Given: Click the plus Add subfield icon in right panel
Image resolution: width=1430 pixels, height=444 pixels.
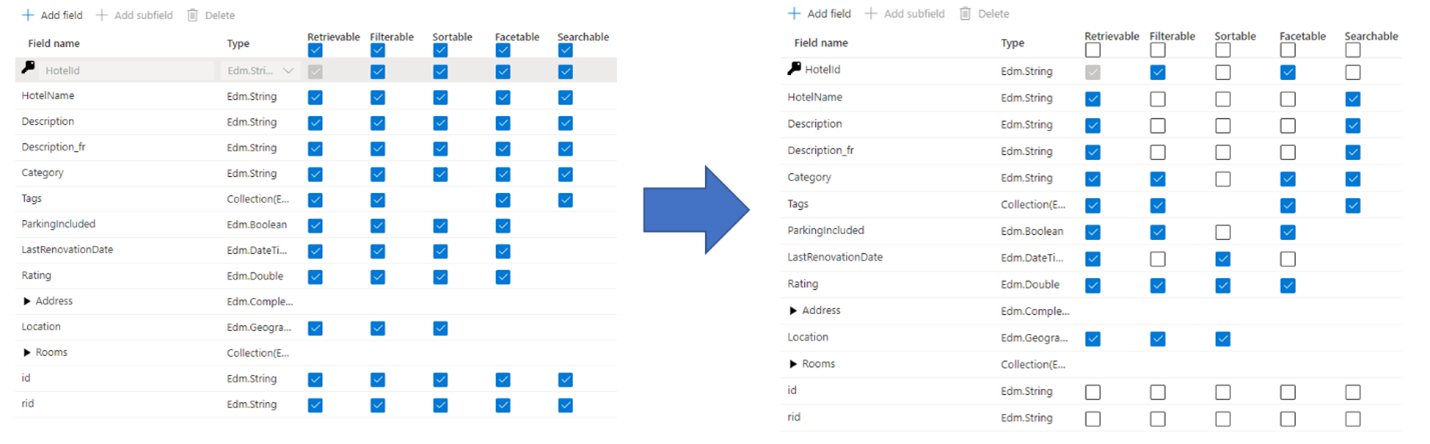Looking at the screenshot, I should (871, 13).
